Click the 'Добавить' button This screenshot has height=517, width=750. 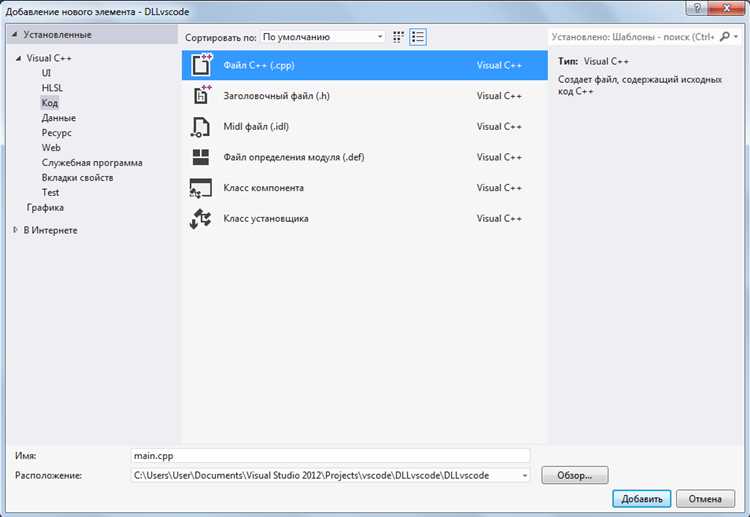(641, 499)
